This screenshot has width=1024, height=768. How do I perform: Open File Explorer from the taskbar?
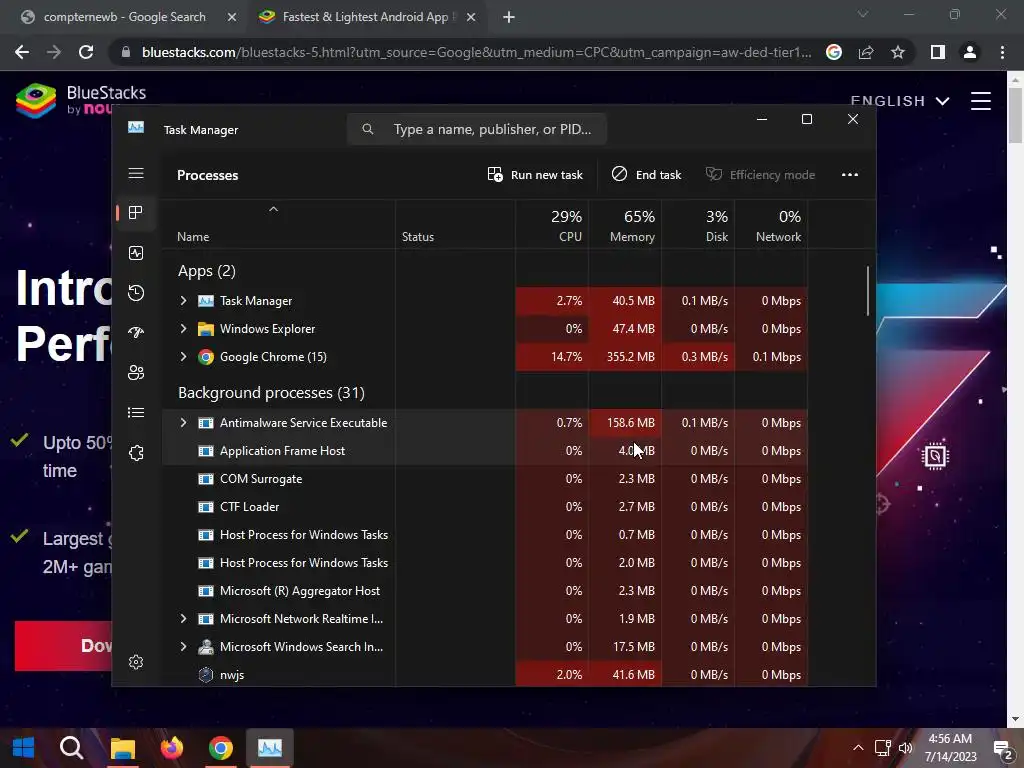tap(122, 748)
